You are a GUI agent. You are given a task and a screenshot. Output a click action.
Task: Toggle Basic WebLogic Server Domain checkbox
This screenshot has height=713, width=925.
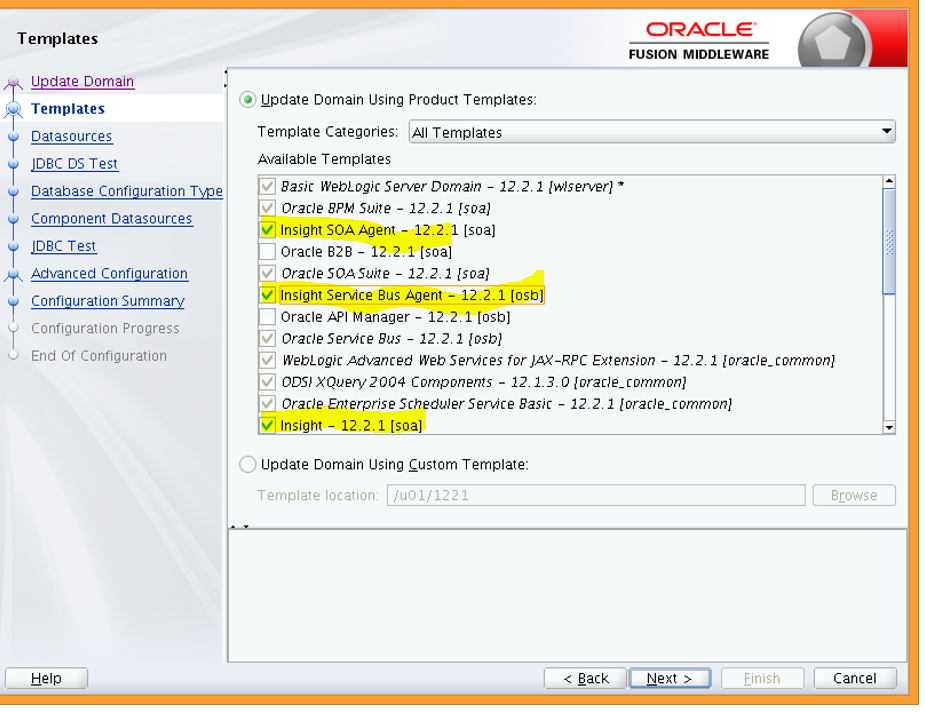(x=267, y=186)
